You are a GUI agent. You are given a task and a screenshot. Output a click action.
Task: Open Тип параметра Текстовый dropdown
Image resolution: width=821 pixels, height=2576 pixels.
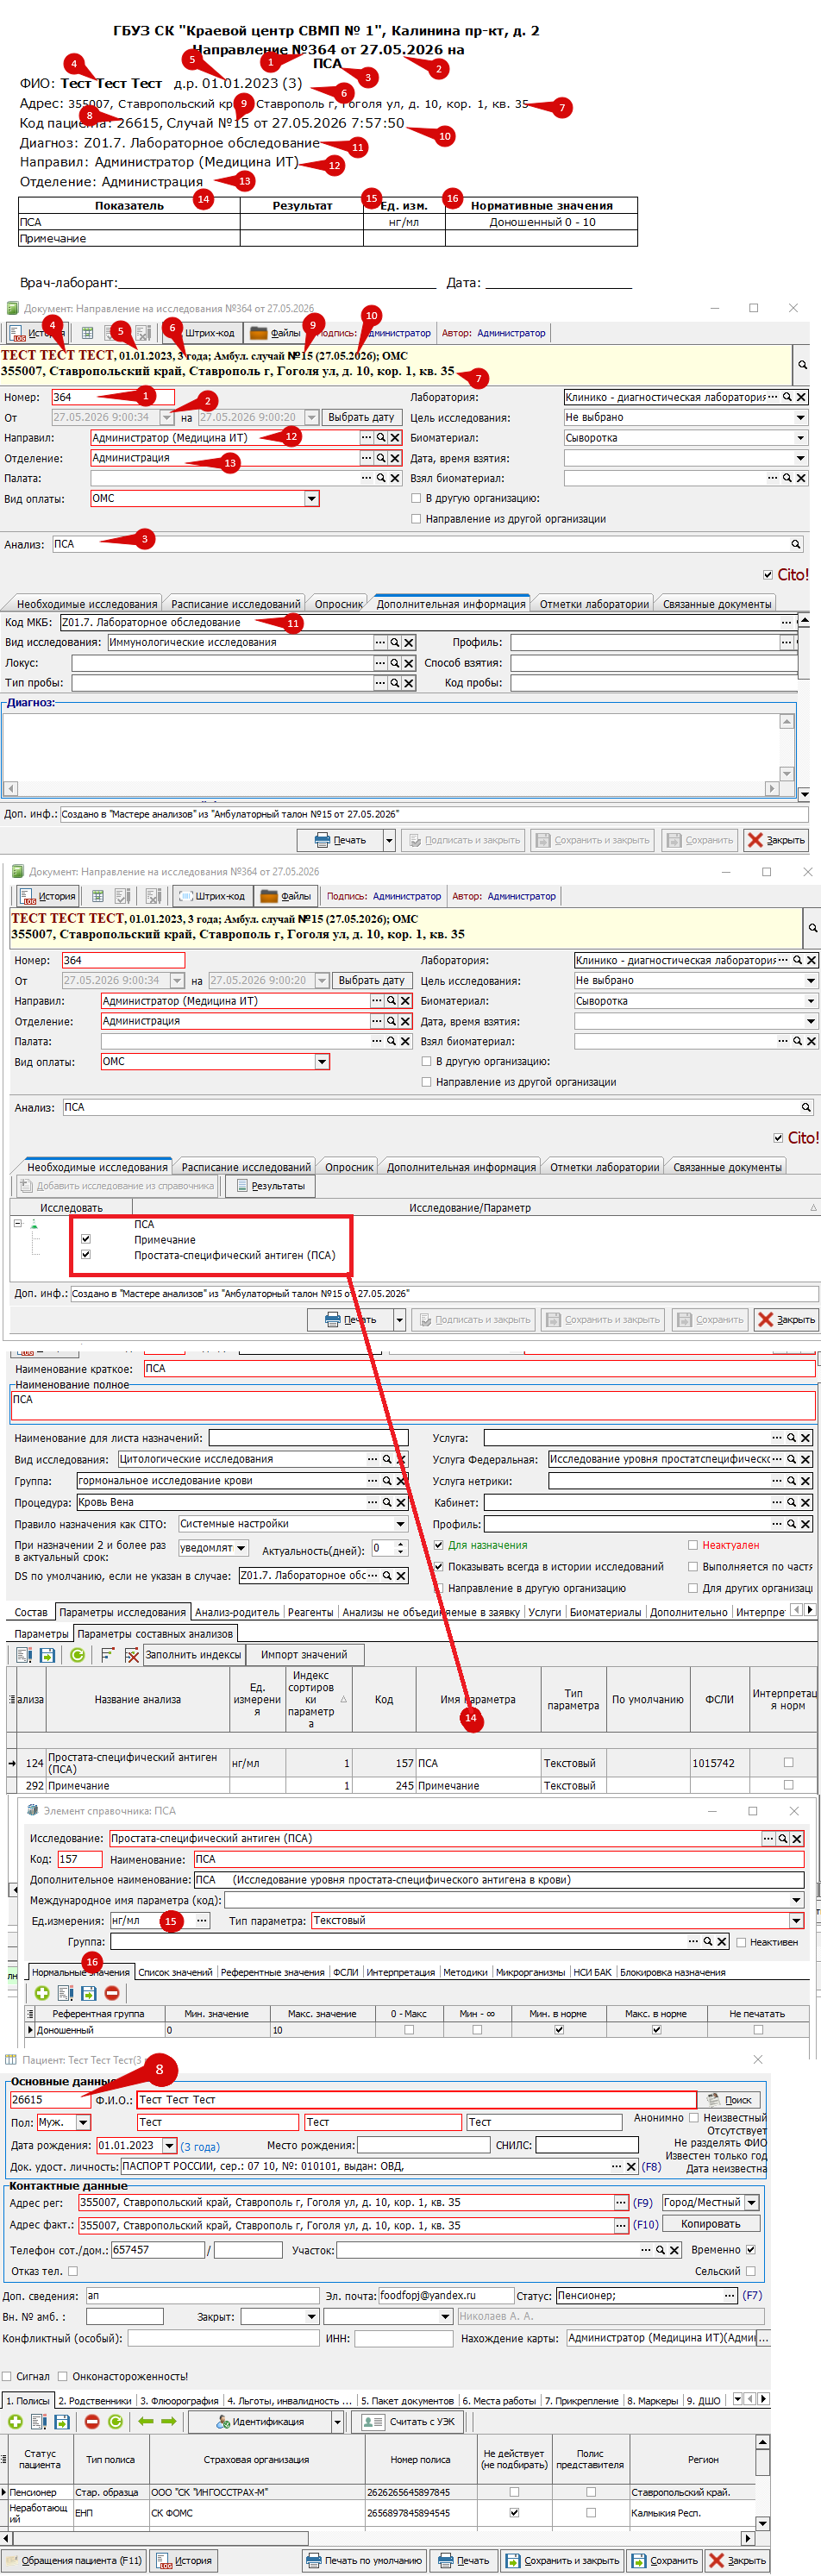[797, 1920]
